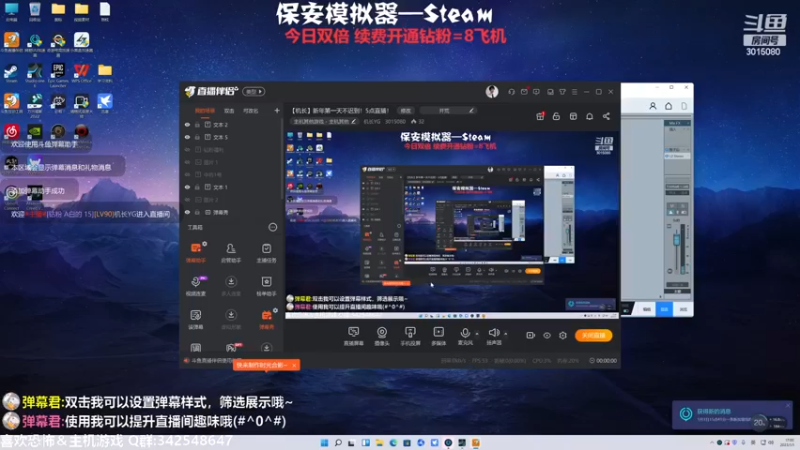Open the dropdown field right of 修改 button
This screenshot has width=800, height=450.
point(449,110)
